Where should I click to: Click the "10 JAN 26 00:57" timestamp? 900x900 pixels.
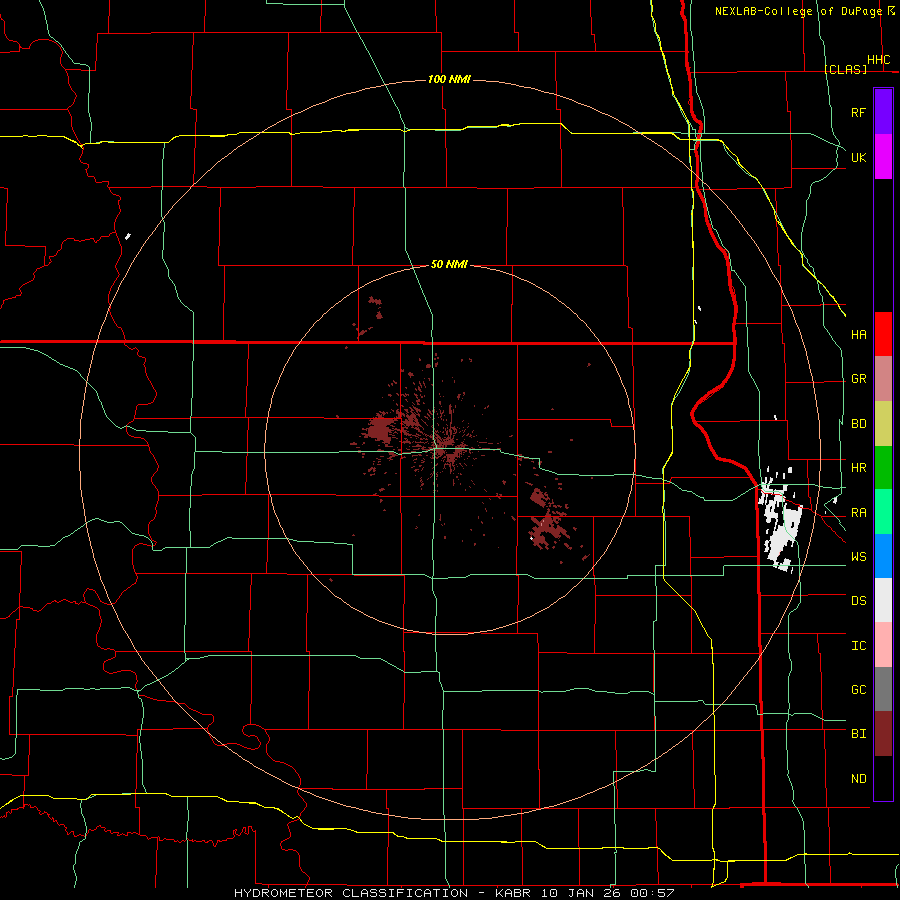(606, 893)
